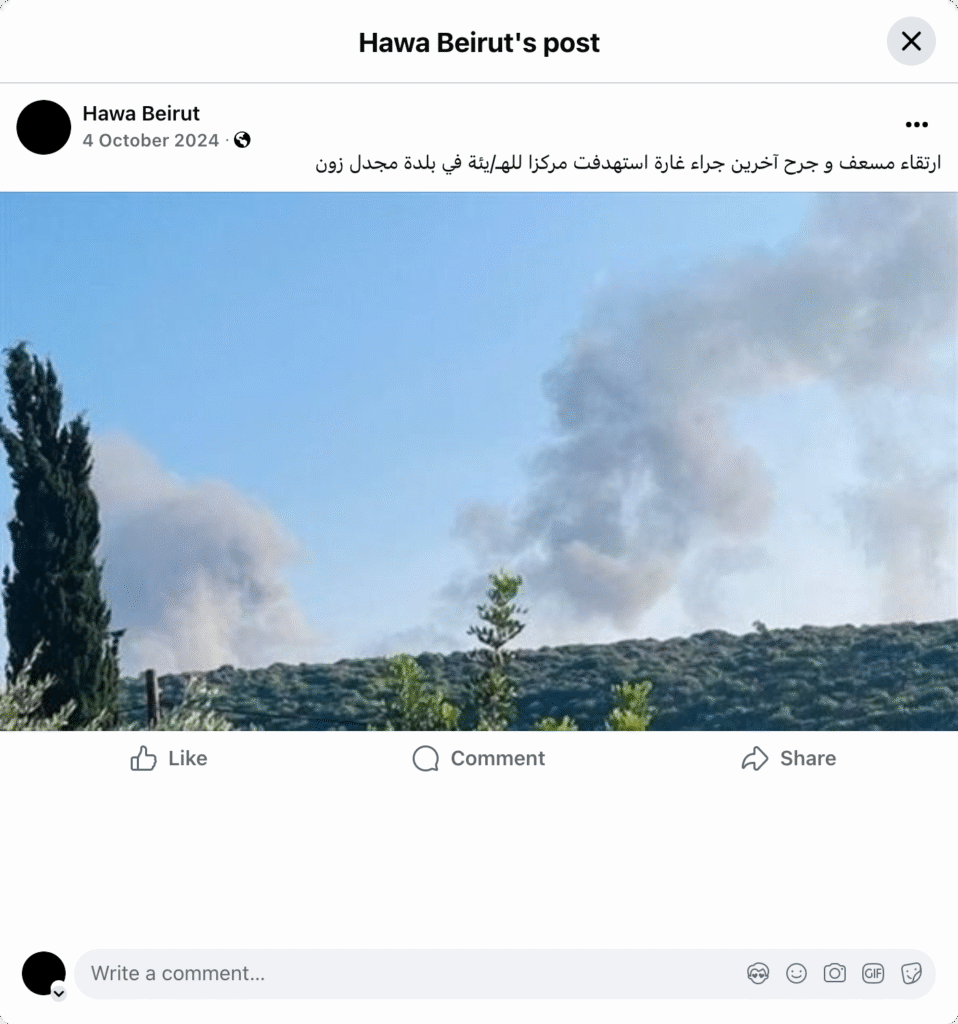The image size is (958, 1024).
Task: Open the GIF picker
Action: pyautogui.click(x=873, y=974)
